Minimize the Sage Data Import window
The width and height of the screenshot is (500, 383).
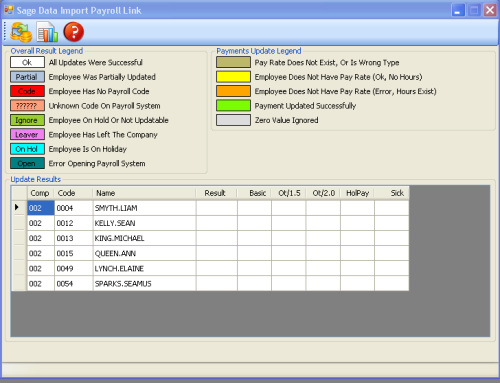[x=458, y=10]
